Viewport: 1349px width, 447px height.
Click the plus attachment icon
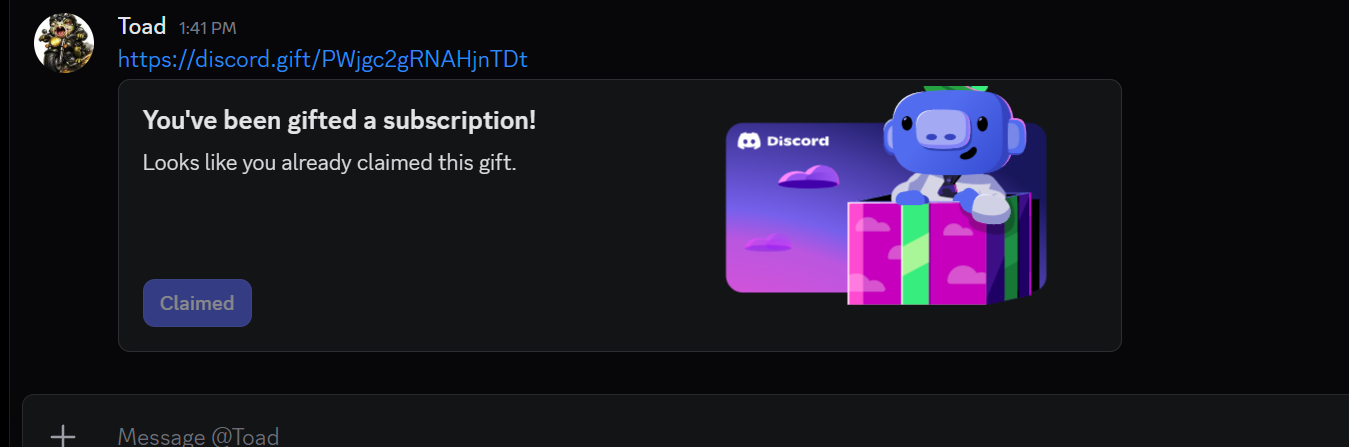(x=63, y=435)
